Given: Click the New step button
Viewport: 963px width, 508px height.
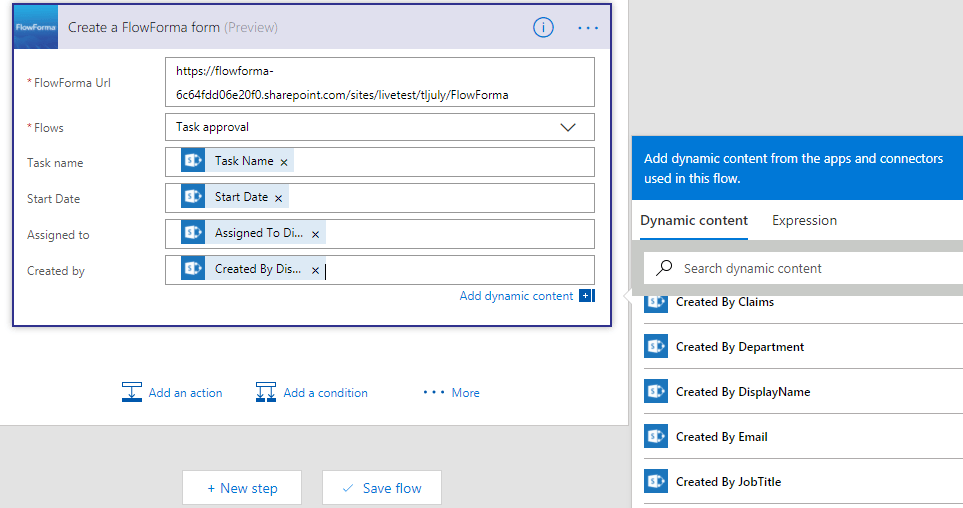Looking at the screenshot, I should [x=242, y=488].
